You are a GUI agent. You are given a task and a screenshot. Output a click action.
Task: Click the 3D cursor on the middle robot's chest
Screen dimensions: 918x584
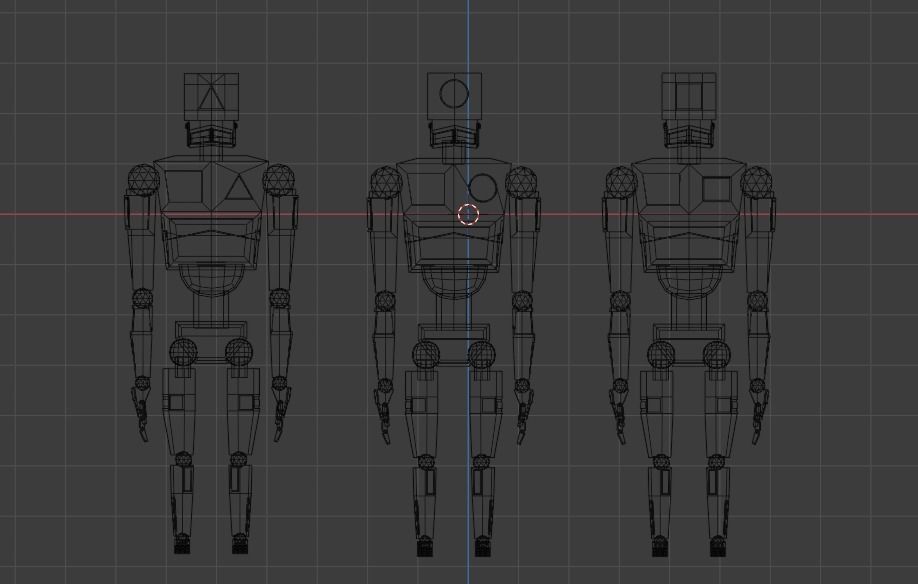(468, 213)
